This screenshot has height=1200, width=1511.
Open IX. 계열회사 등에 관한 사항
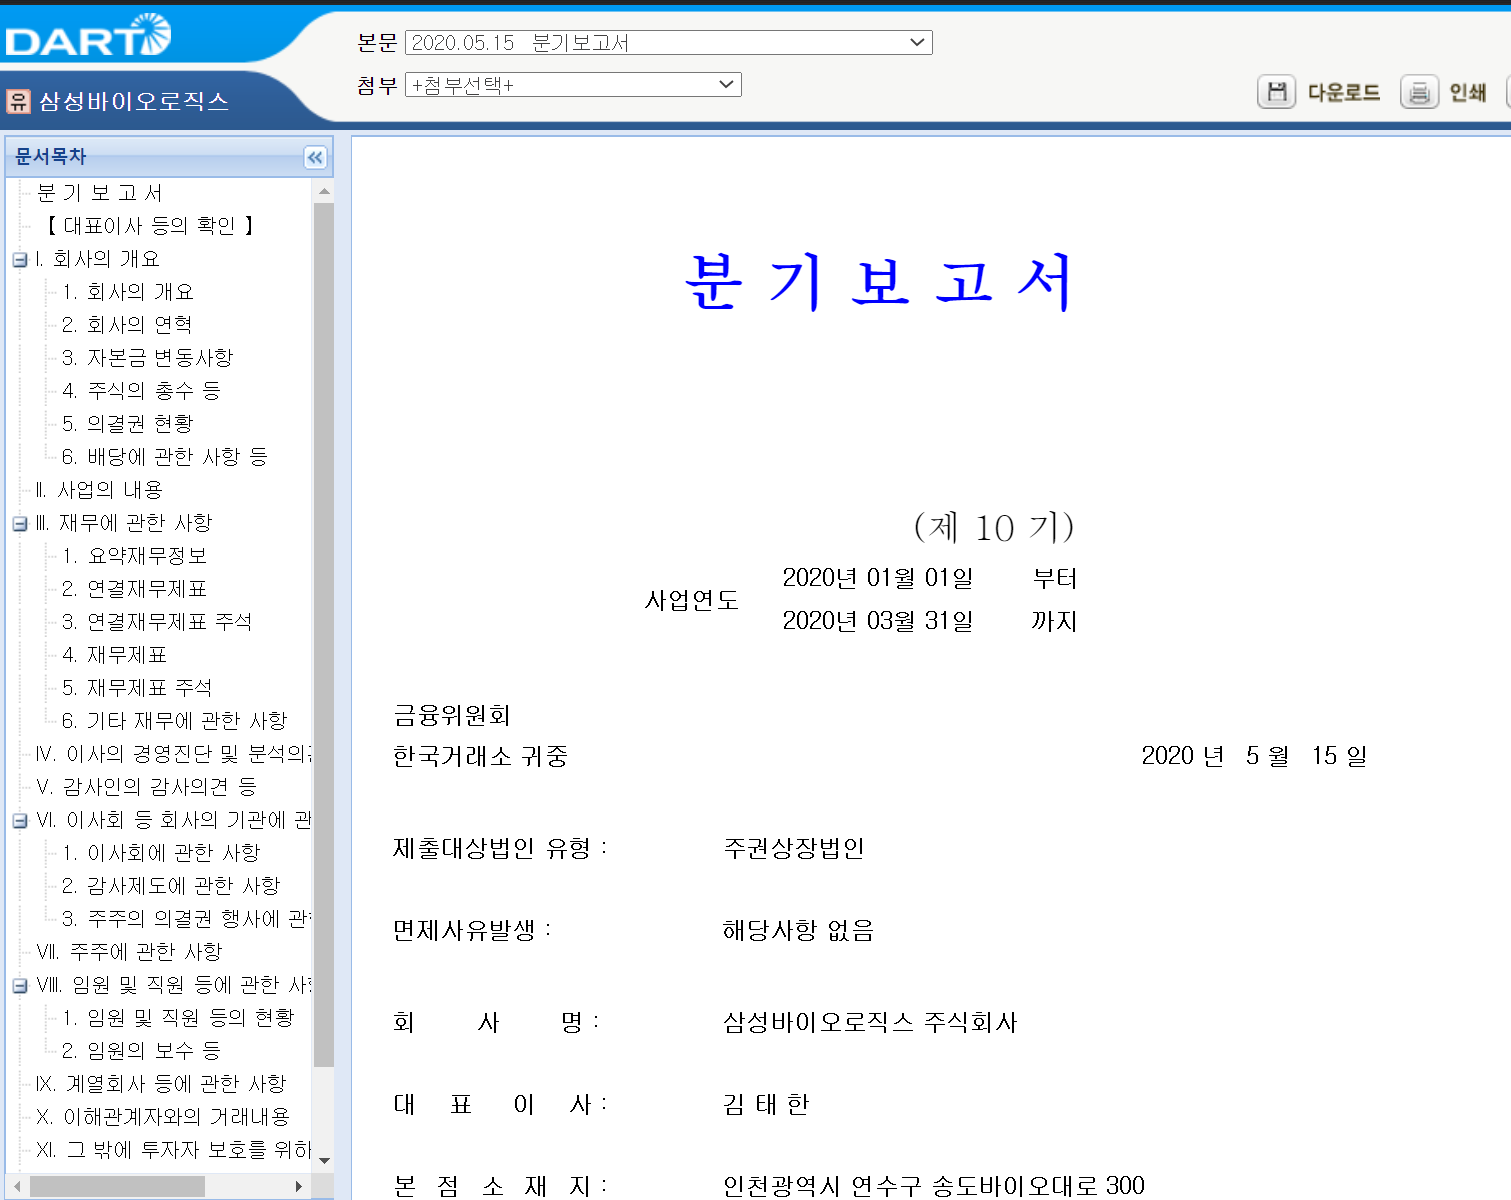(x=160, y=1084)
